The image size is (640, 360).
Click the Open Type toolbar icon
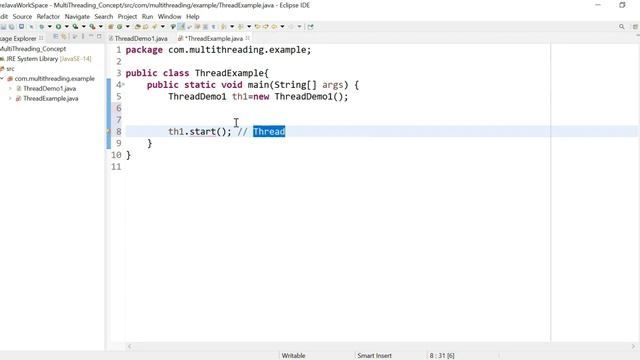pos(137,27)
